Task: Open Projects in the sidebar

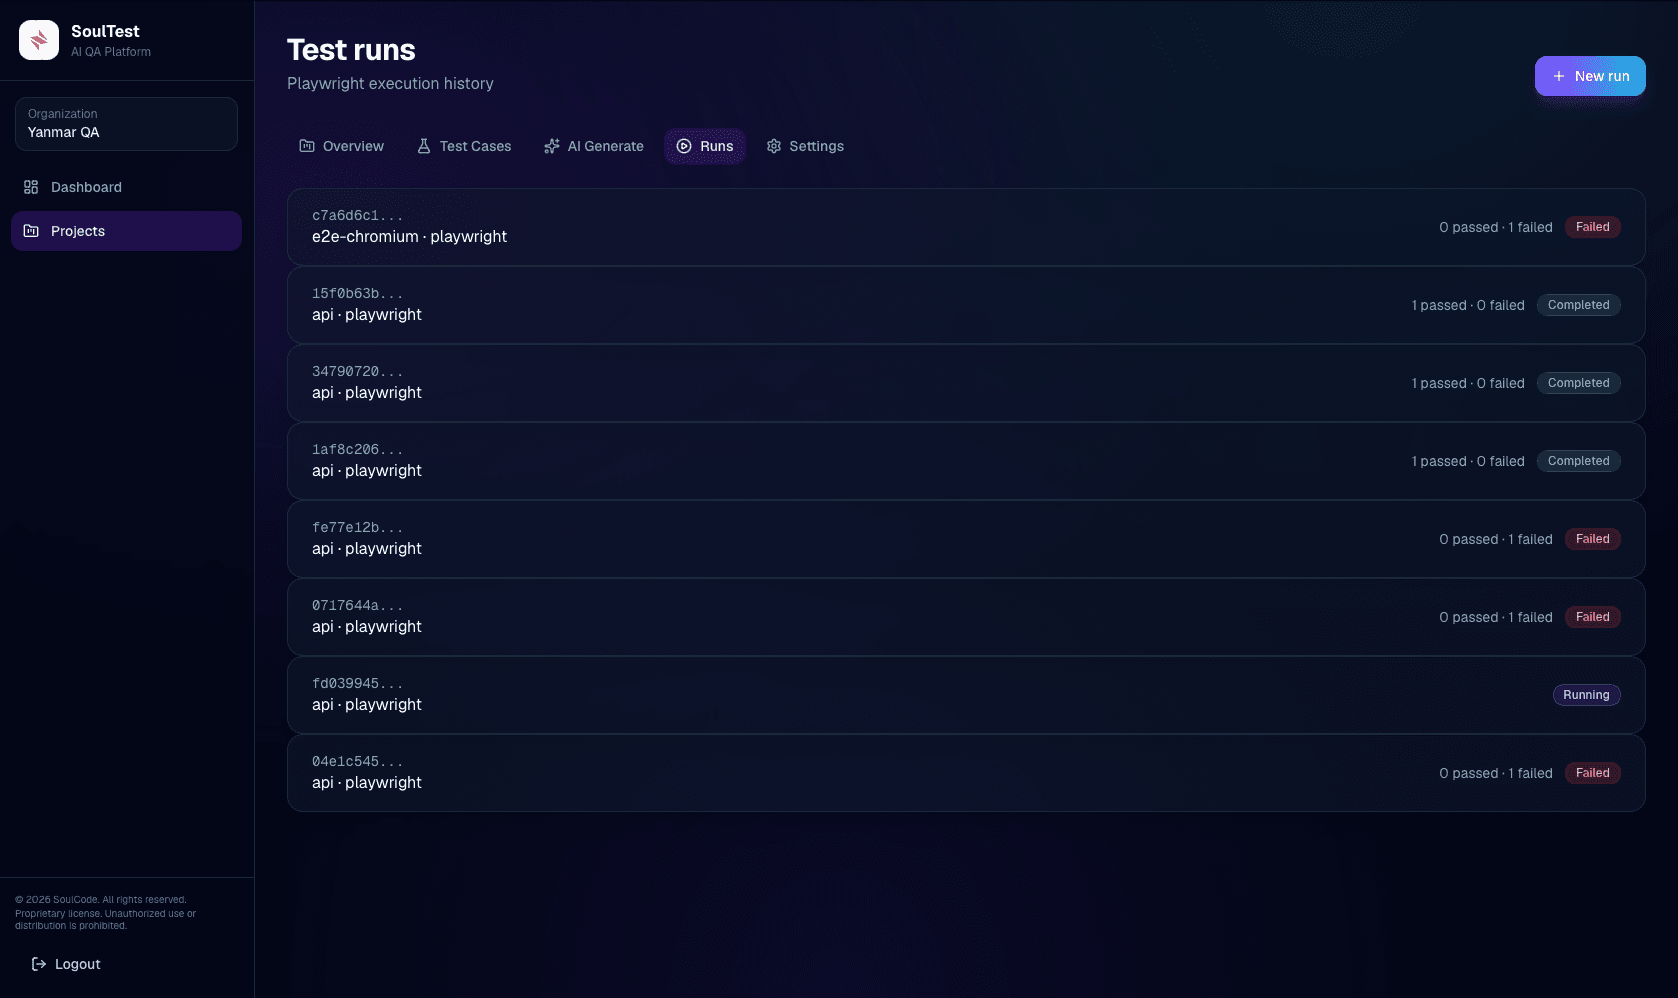Action: 126,231
